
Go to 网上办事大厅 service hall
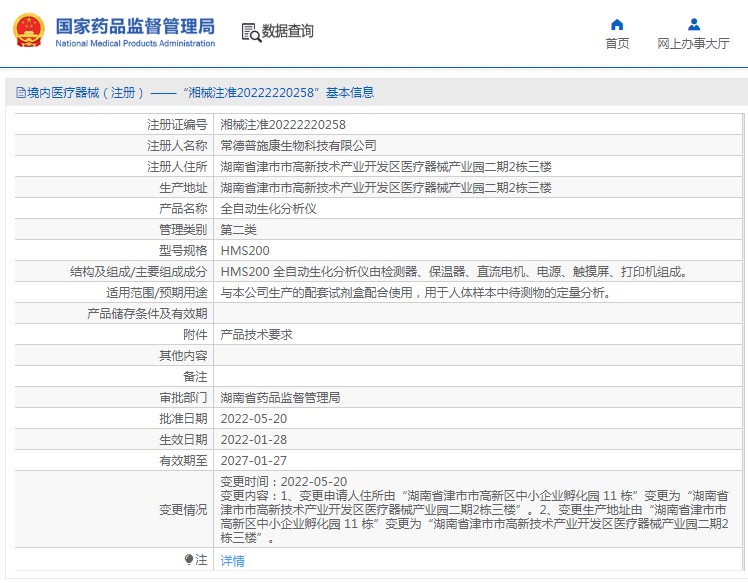point(693,44)
